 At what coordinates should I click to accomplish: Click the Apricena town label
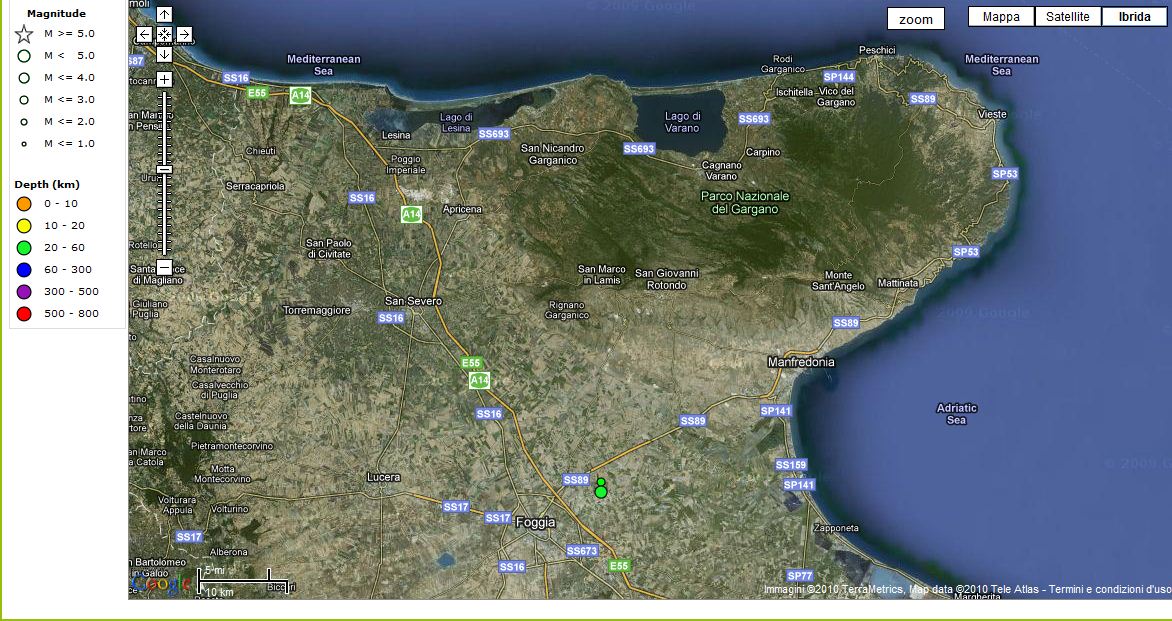pyautogui.click(x=462, y=209)
